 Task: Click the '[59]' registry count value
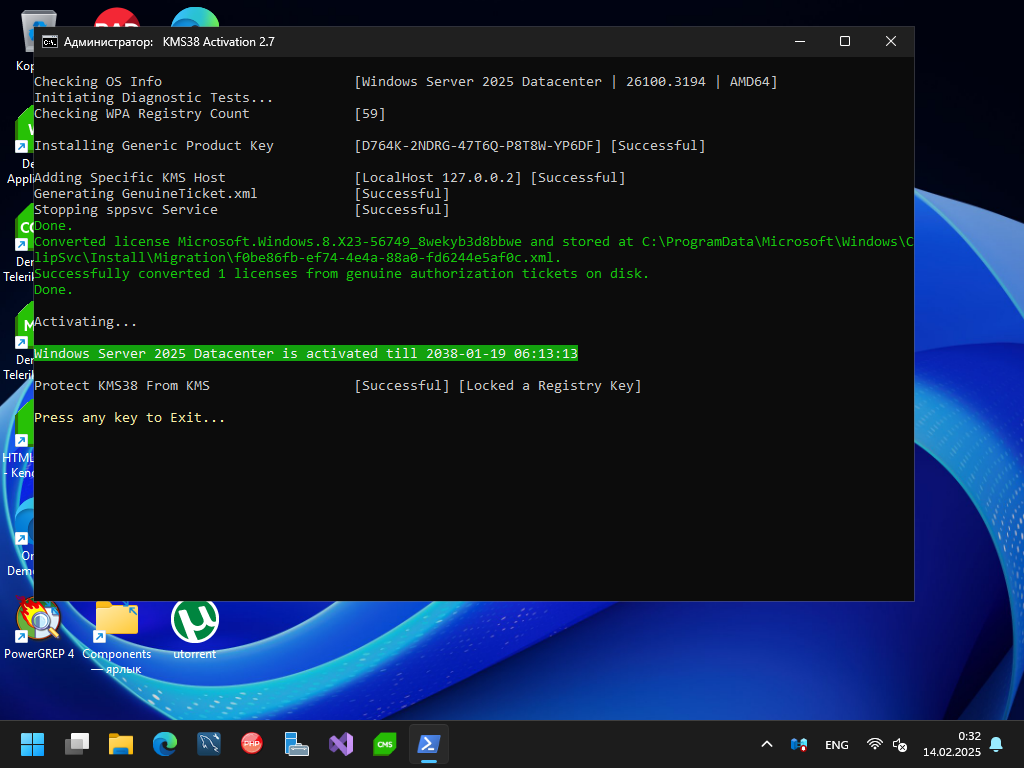tap(370, 114)
